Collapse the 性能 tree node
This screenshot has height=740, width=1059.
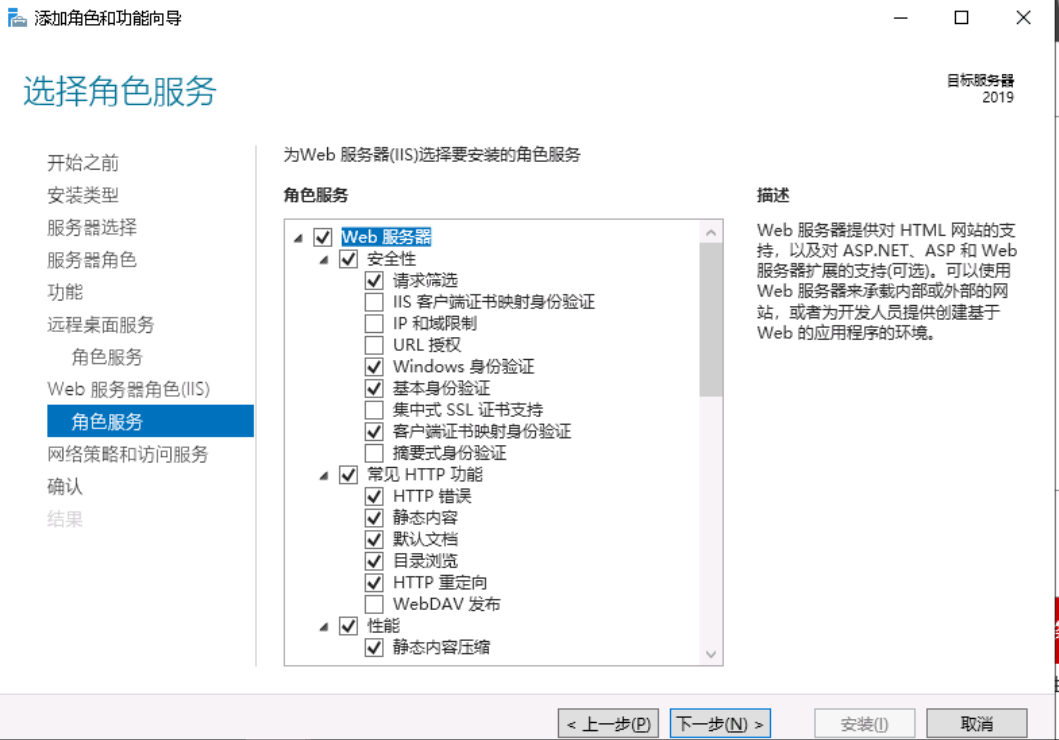(324, 627)
